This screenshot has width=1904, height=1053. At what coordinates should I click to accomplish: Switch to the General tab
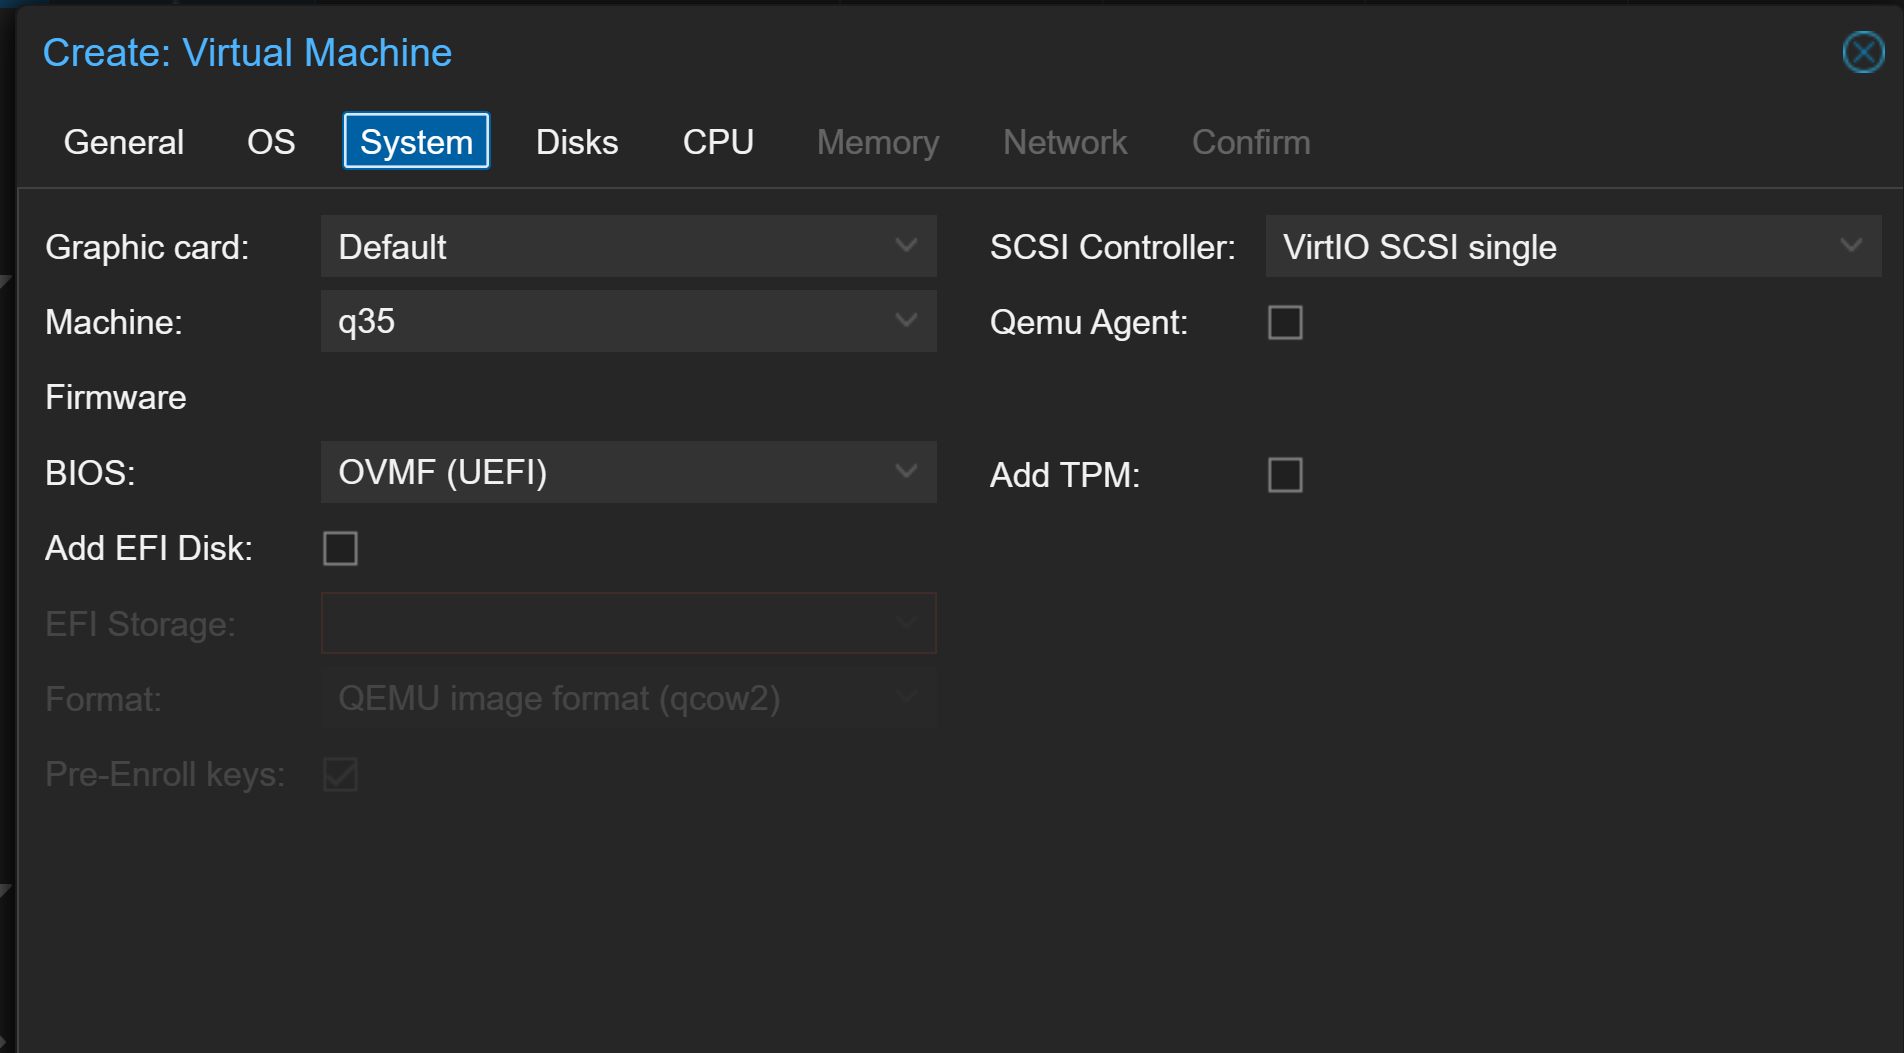pos(124,142)
